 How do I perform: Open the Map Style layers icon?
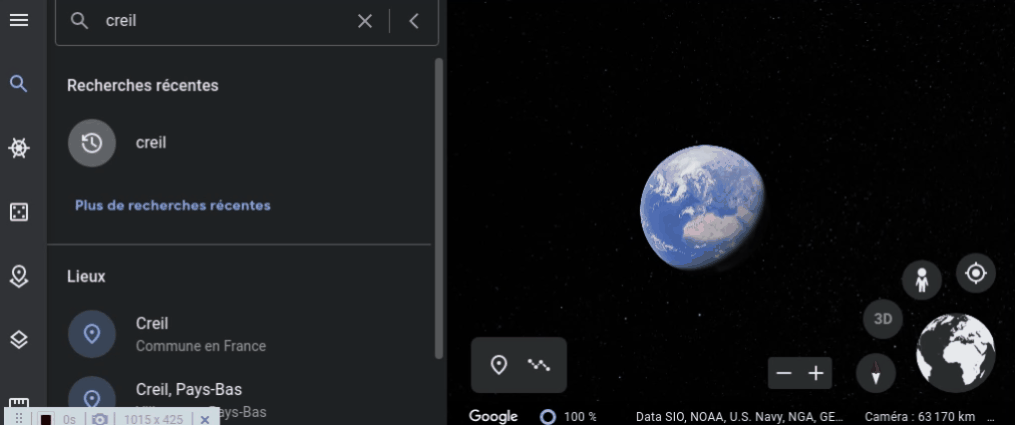coord(19,339)
